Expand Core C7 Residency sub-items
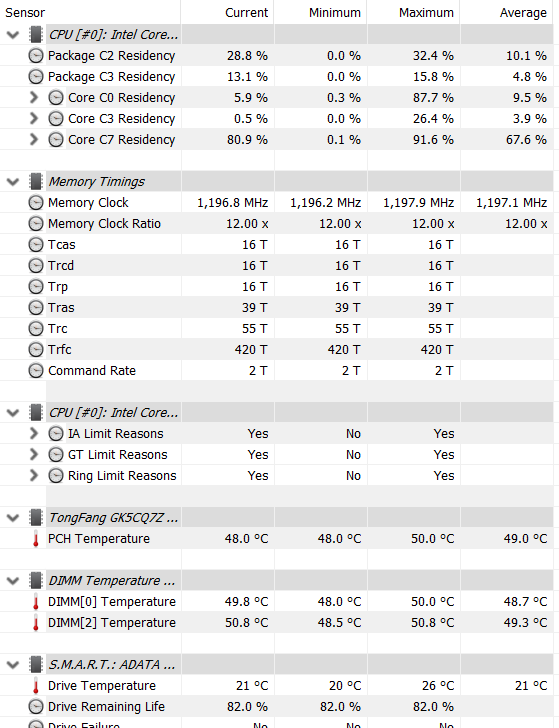 click(x=33, y=139)
